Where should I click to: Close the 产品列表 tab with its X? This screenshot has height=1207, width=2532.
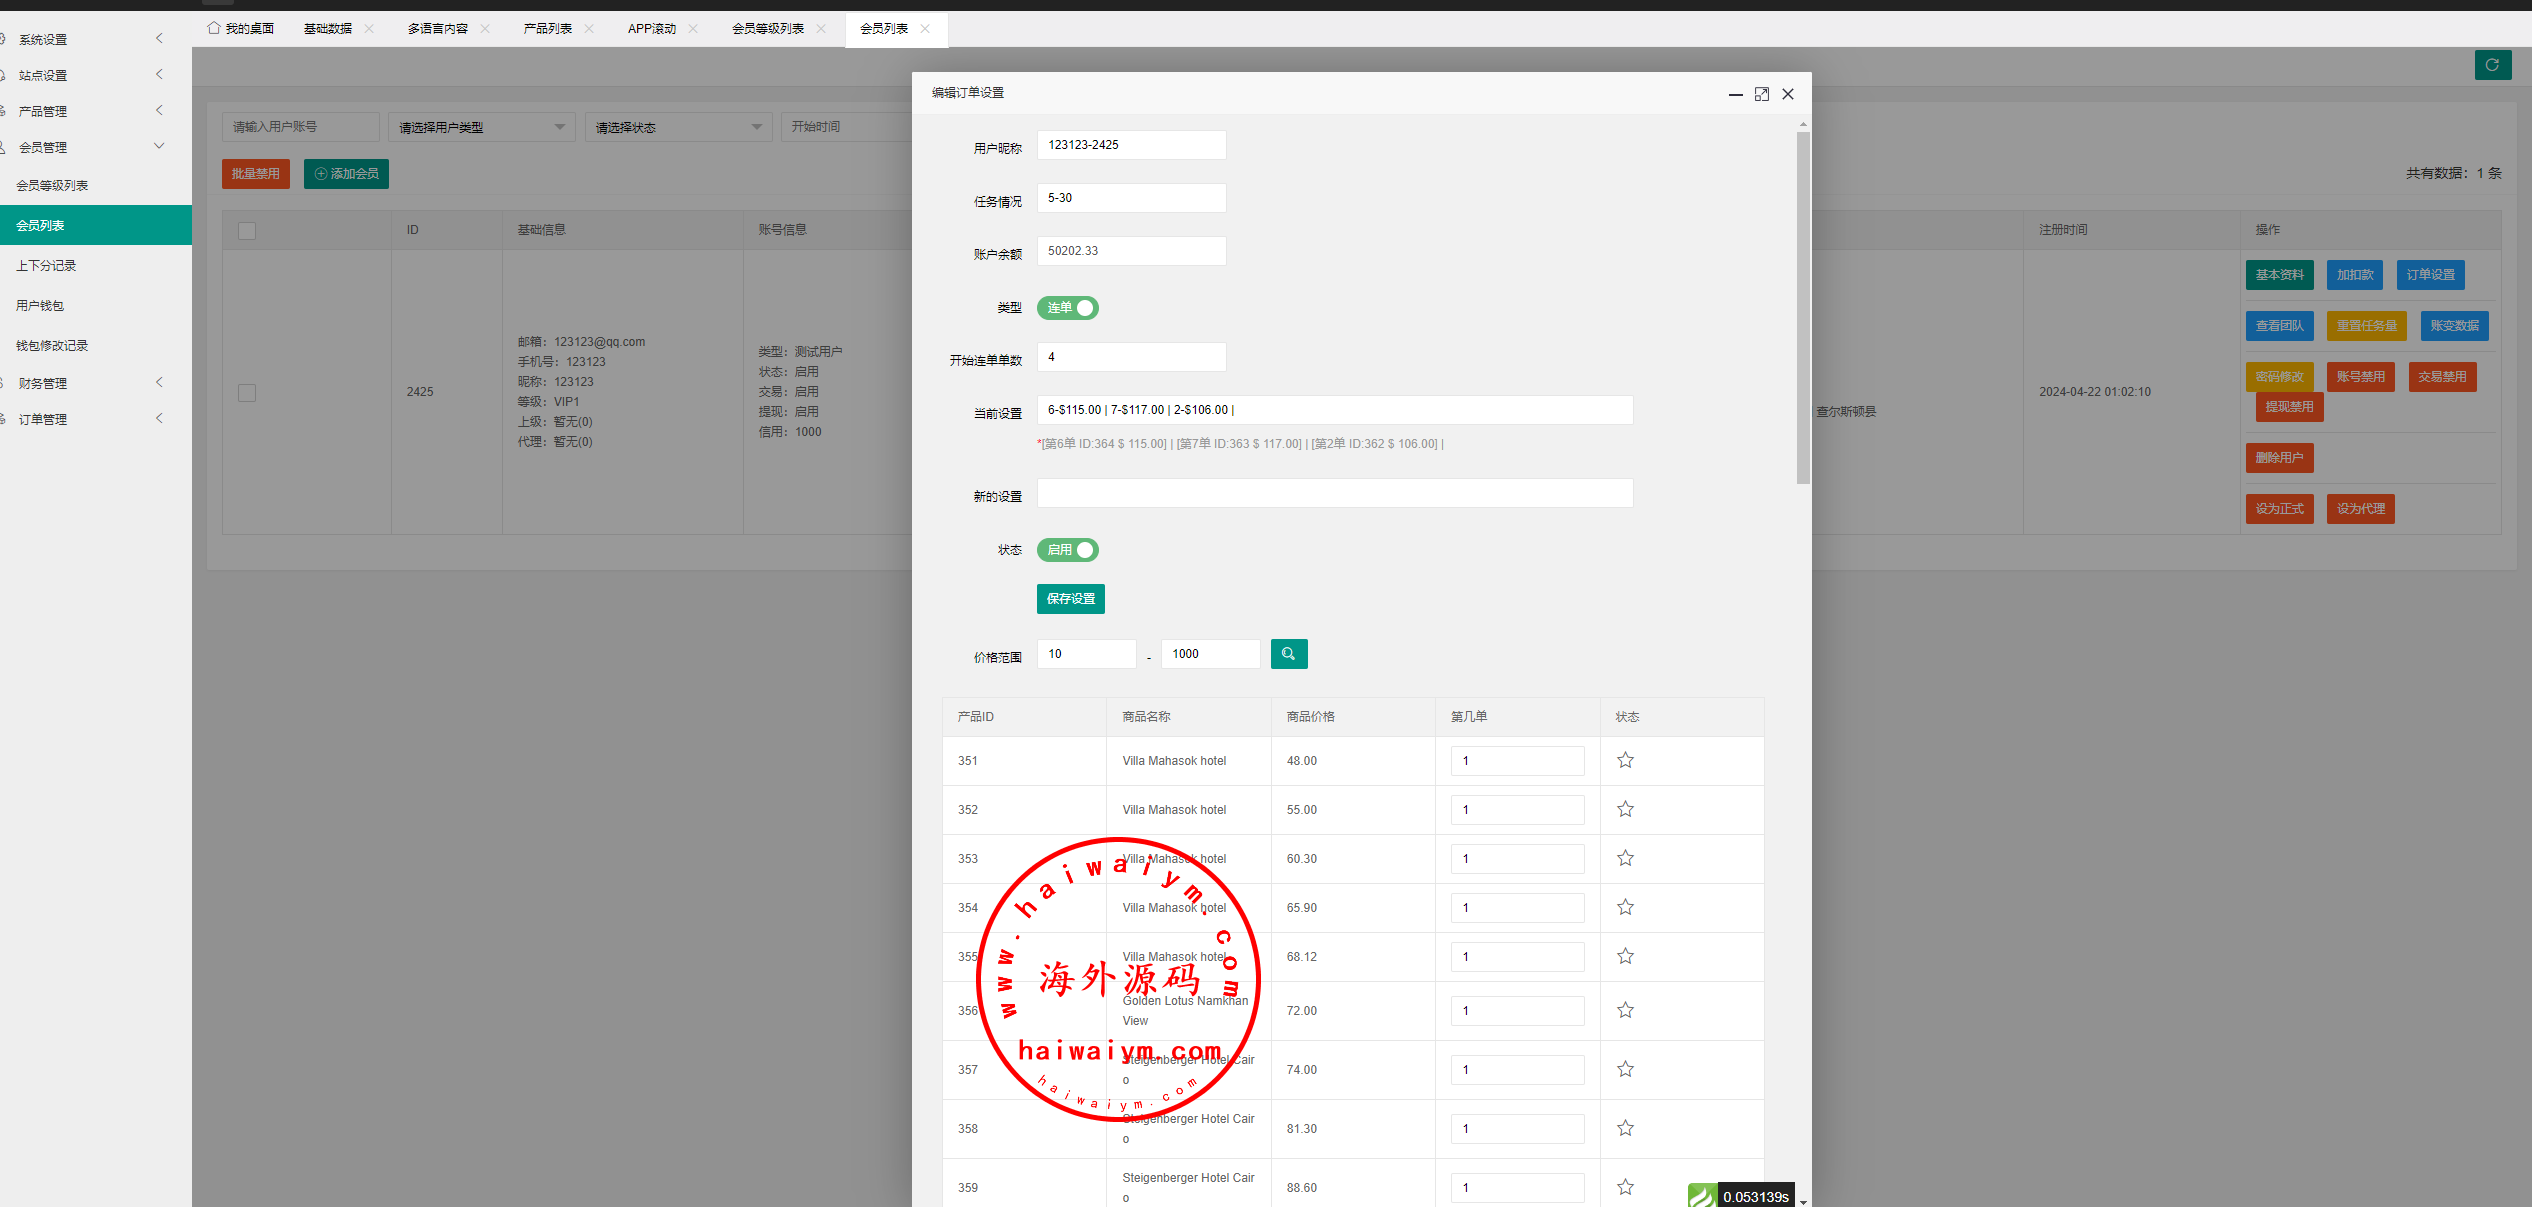point(589,29)
